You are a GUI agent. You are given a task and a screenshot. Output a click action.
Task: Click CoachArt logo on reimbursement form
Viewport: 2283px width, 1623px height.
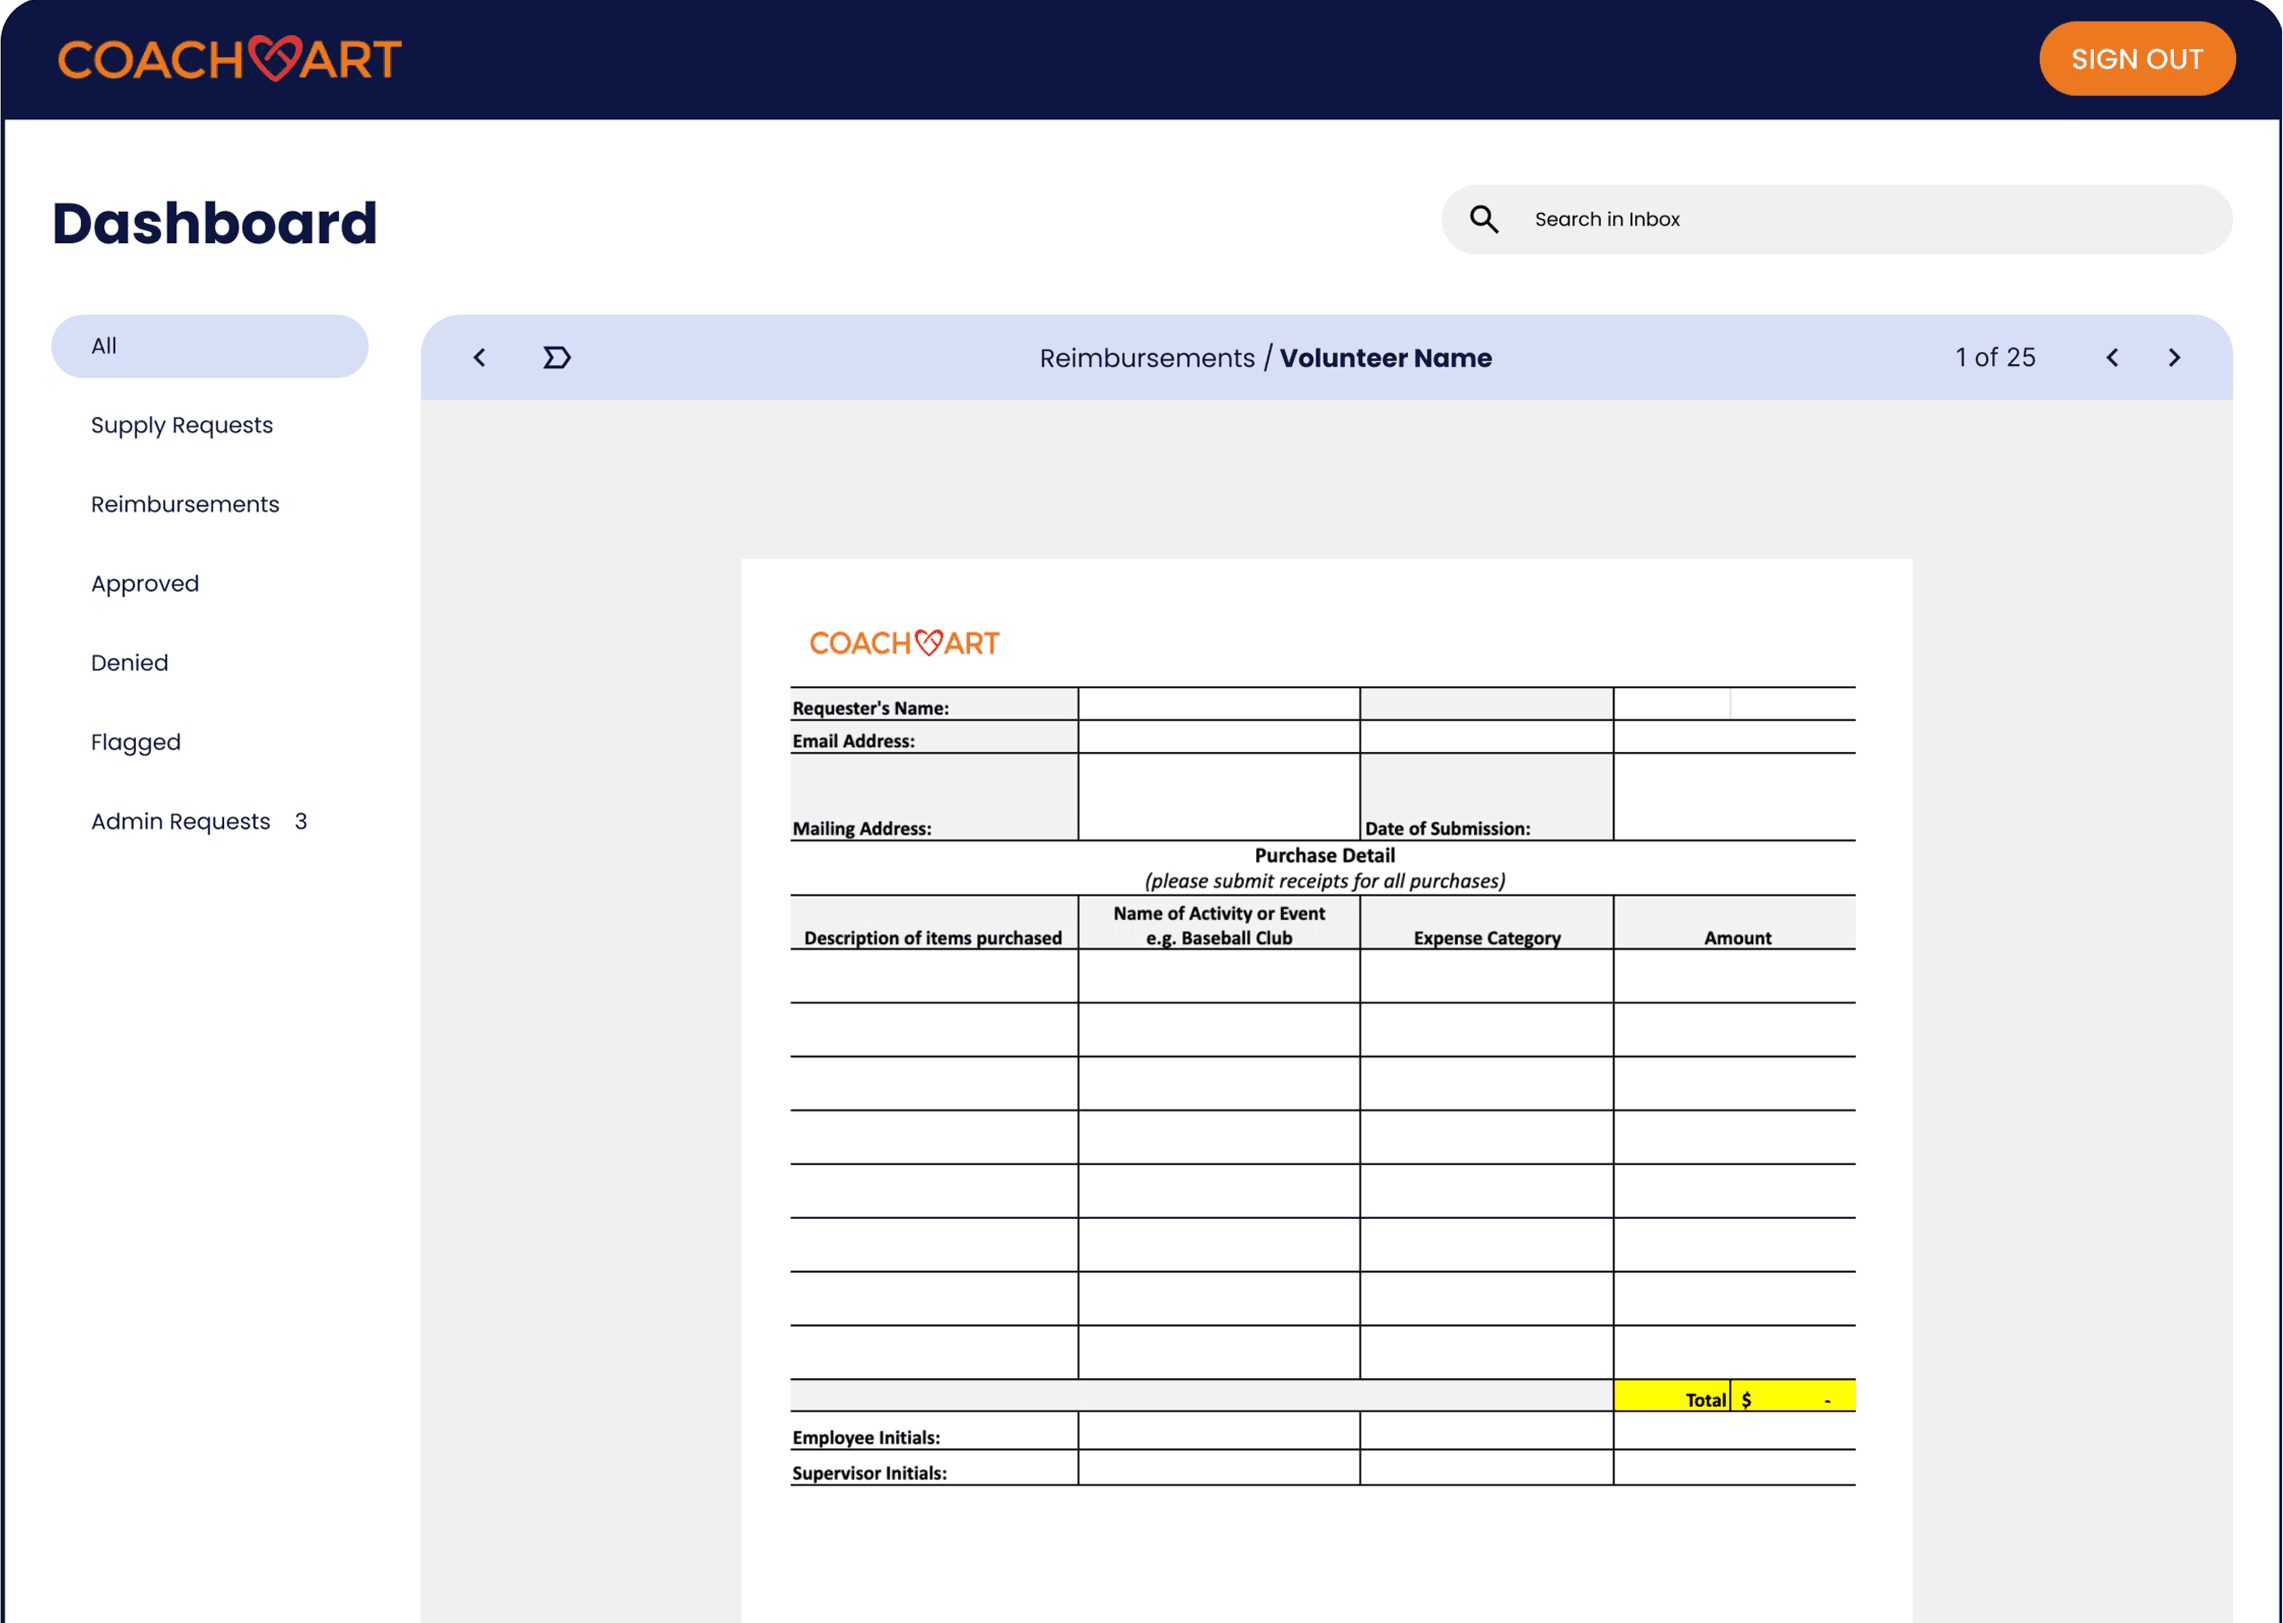point(903,643)
